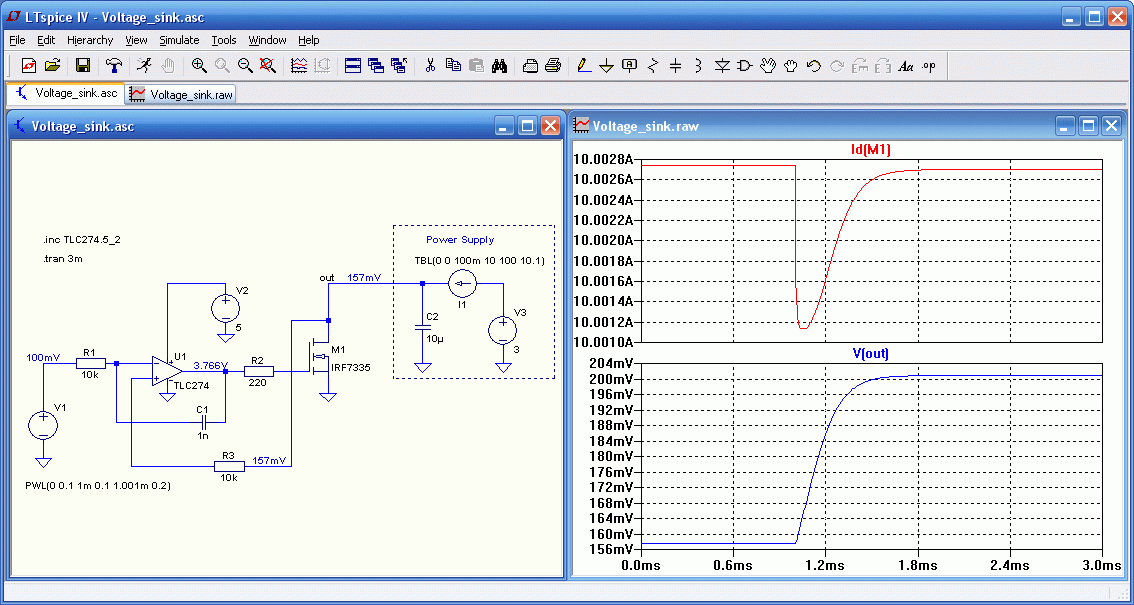The image size is (1134, 605).
Task: Click the I1 current source symbol
Action: 462,284
